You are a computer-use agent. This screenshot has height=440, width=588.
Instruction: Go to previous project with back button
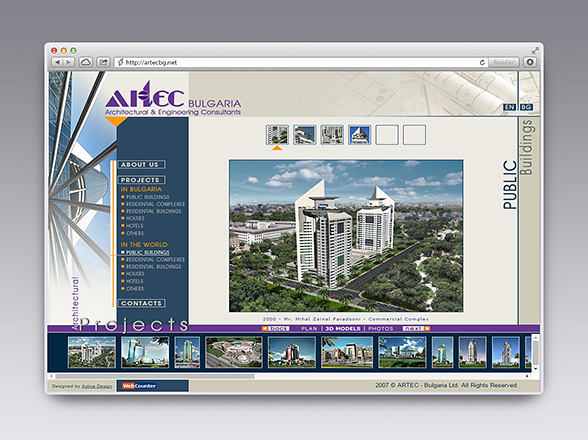tap(276, 329)
